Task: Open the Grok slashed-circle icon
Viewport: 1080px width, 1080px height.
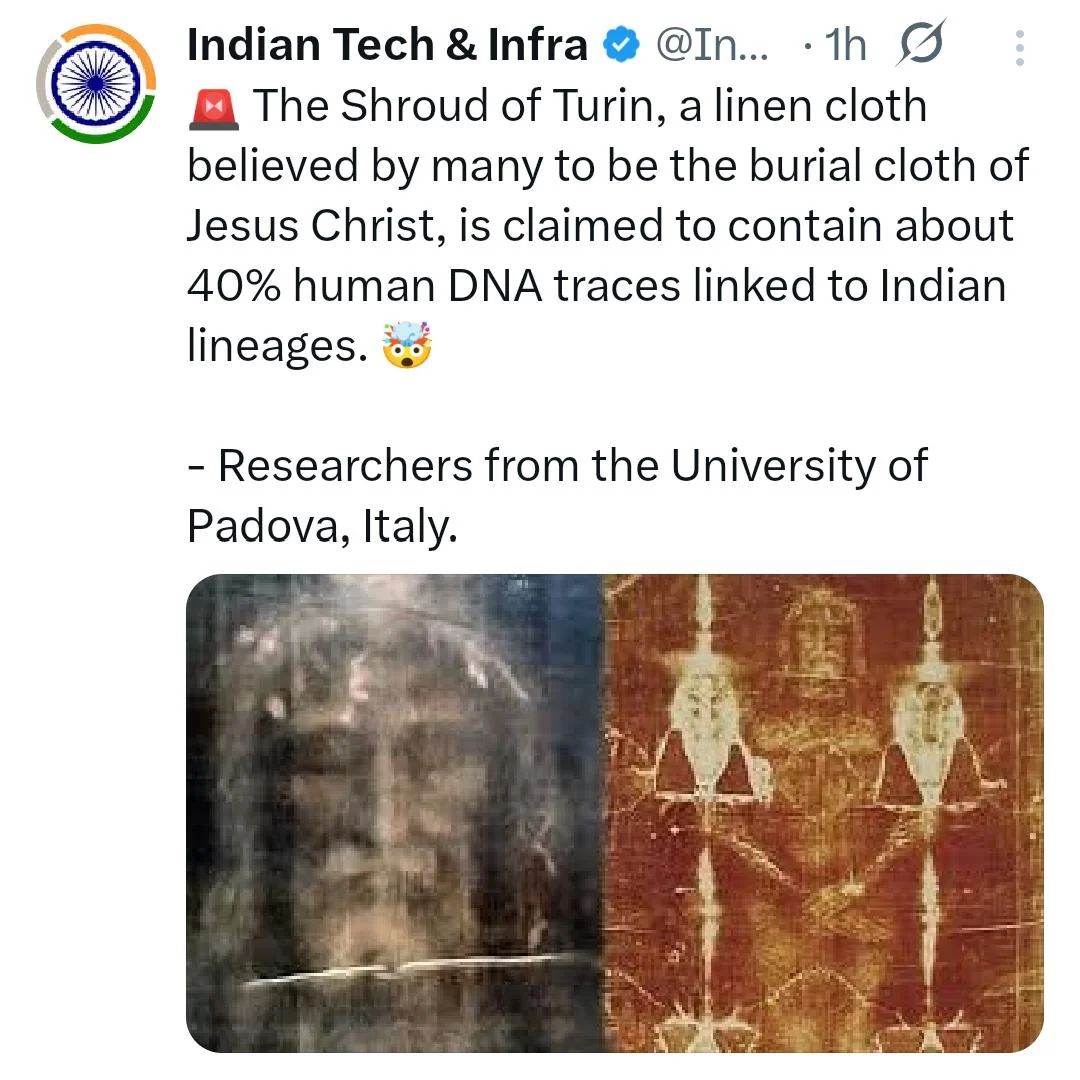Action: (923, 46)
